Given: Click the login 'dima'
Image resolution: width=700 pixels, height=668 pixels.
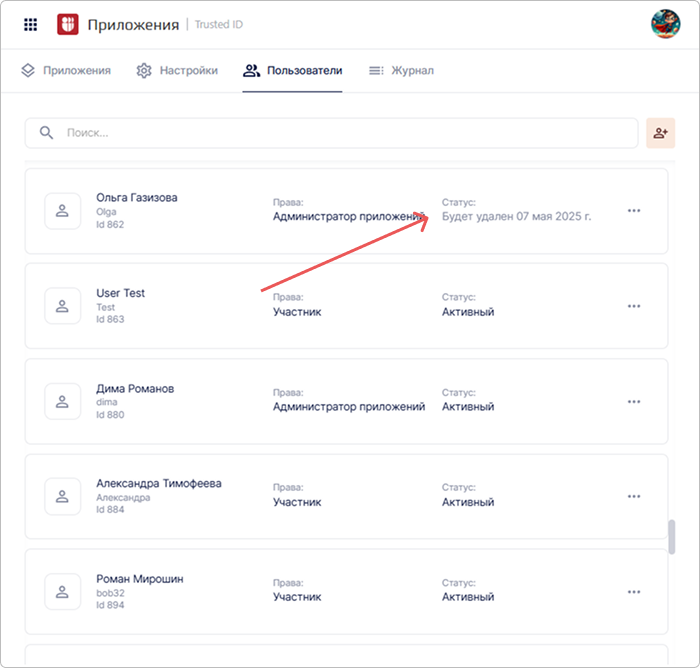Looking at the screenshot, I should pyautogui.click(x=107, y=402).
